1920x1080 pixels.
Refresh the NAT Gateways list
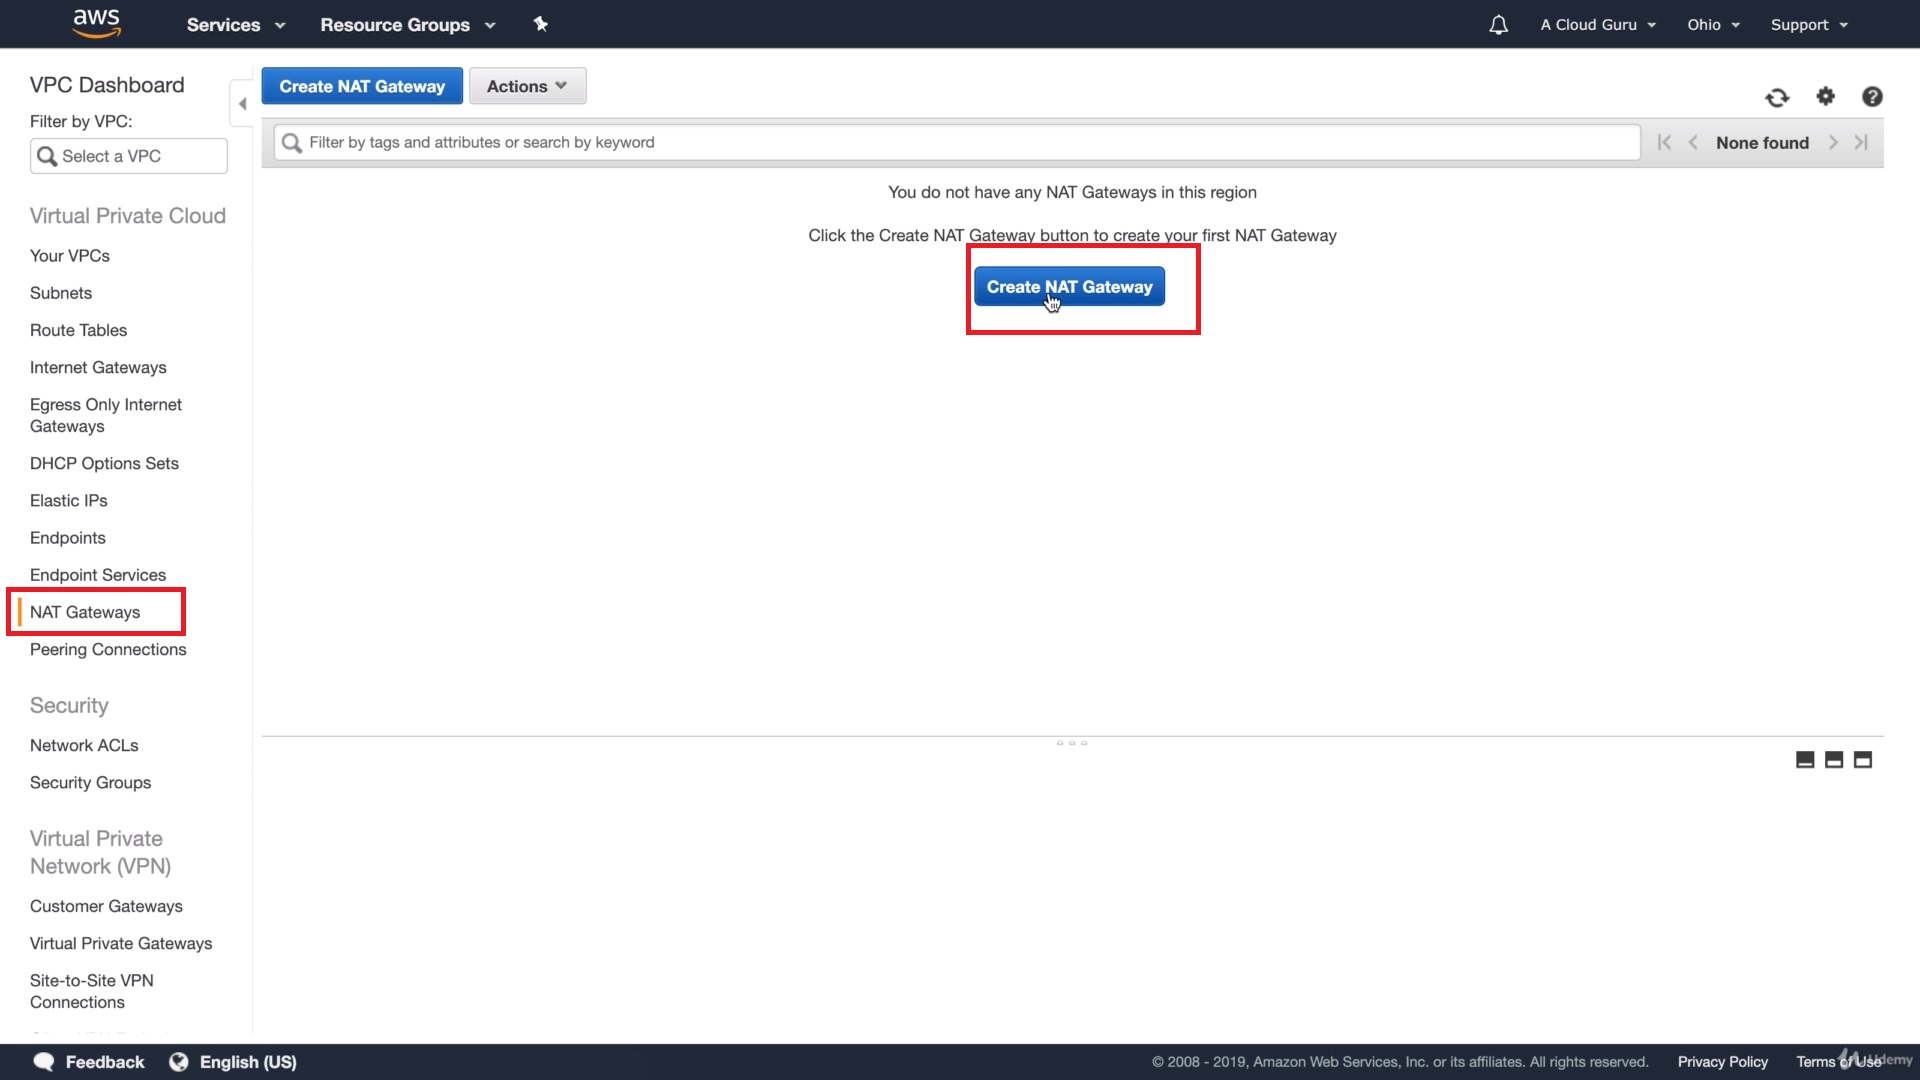pyautogui.click(x=1777, y=97)
